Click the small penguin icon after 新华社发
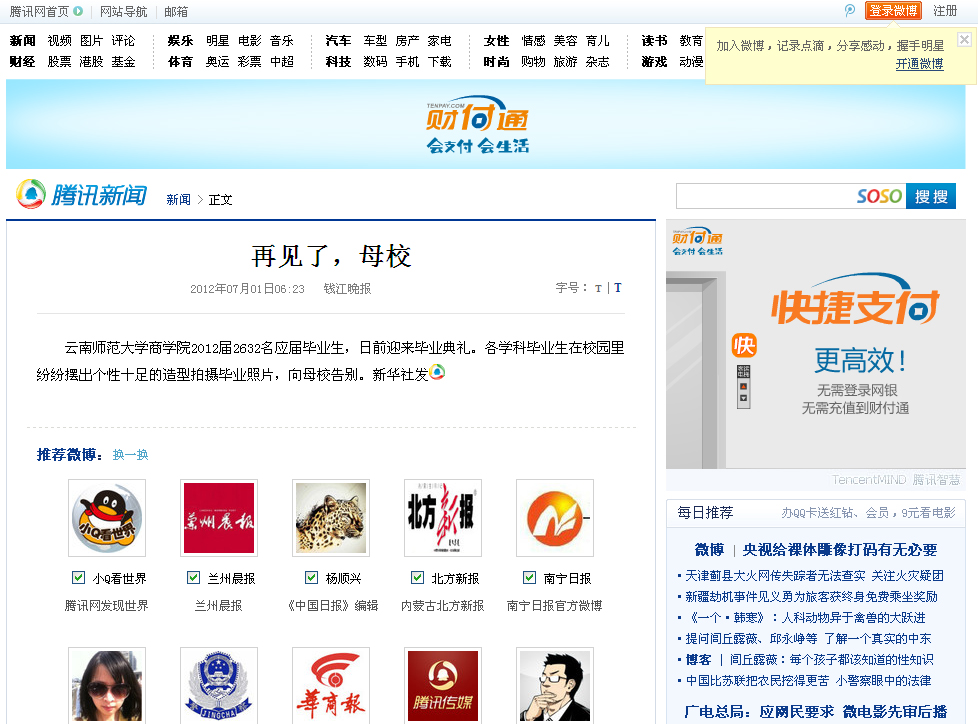This screenshot has height=724, width=978. coord(437,372)
